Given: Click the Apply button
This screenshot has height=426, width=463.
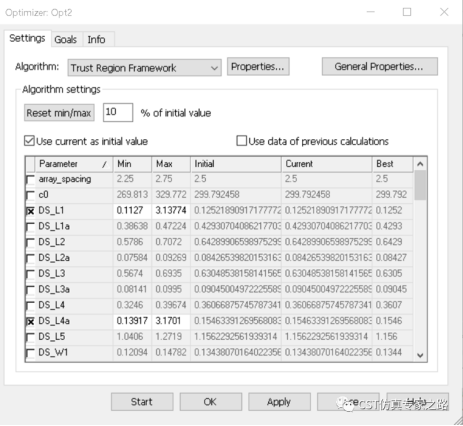Looking at the screenshot, I should (x=279, y=402).
